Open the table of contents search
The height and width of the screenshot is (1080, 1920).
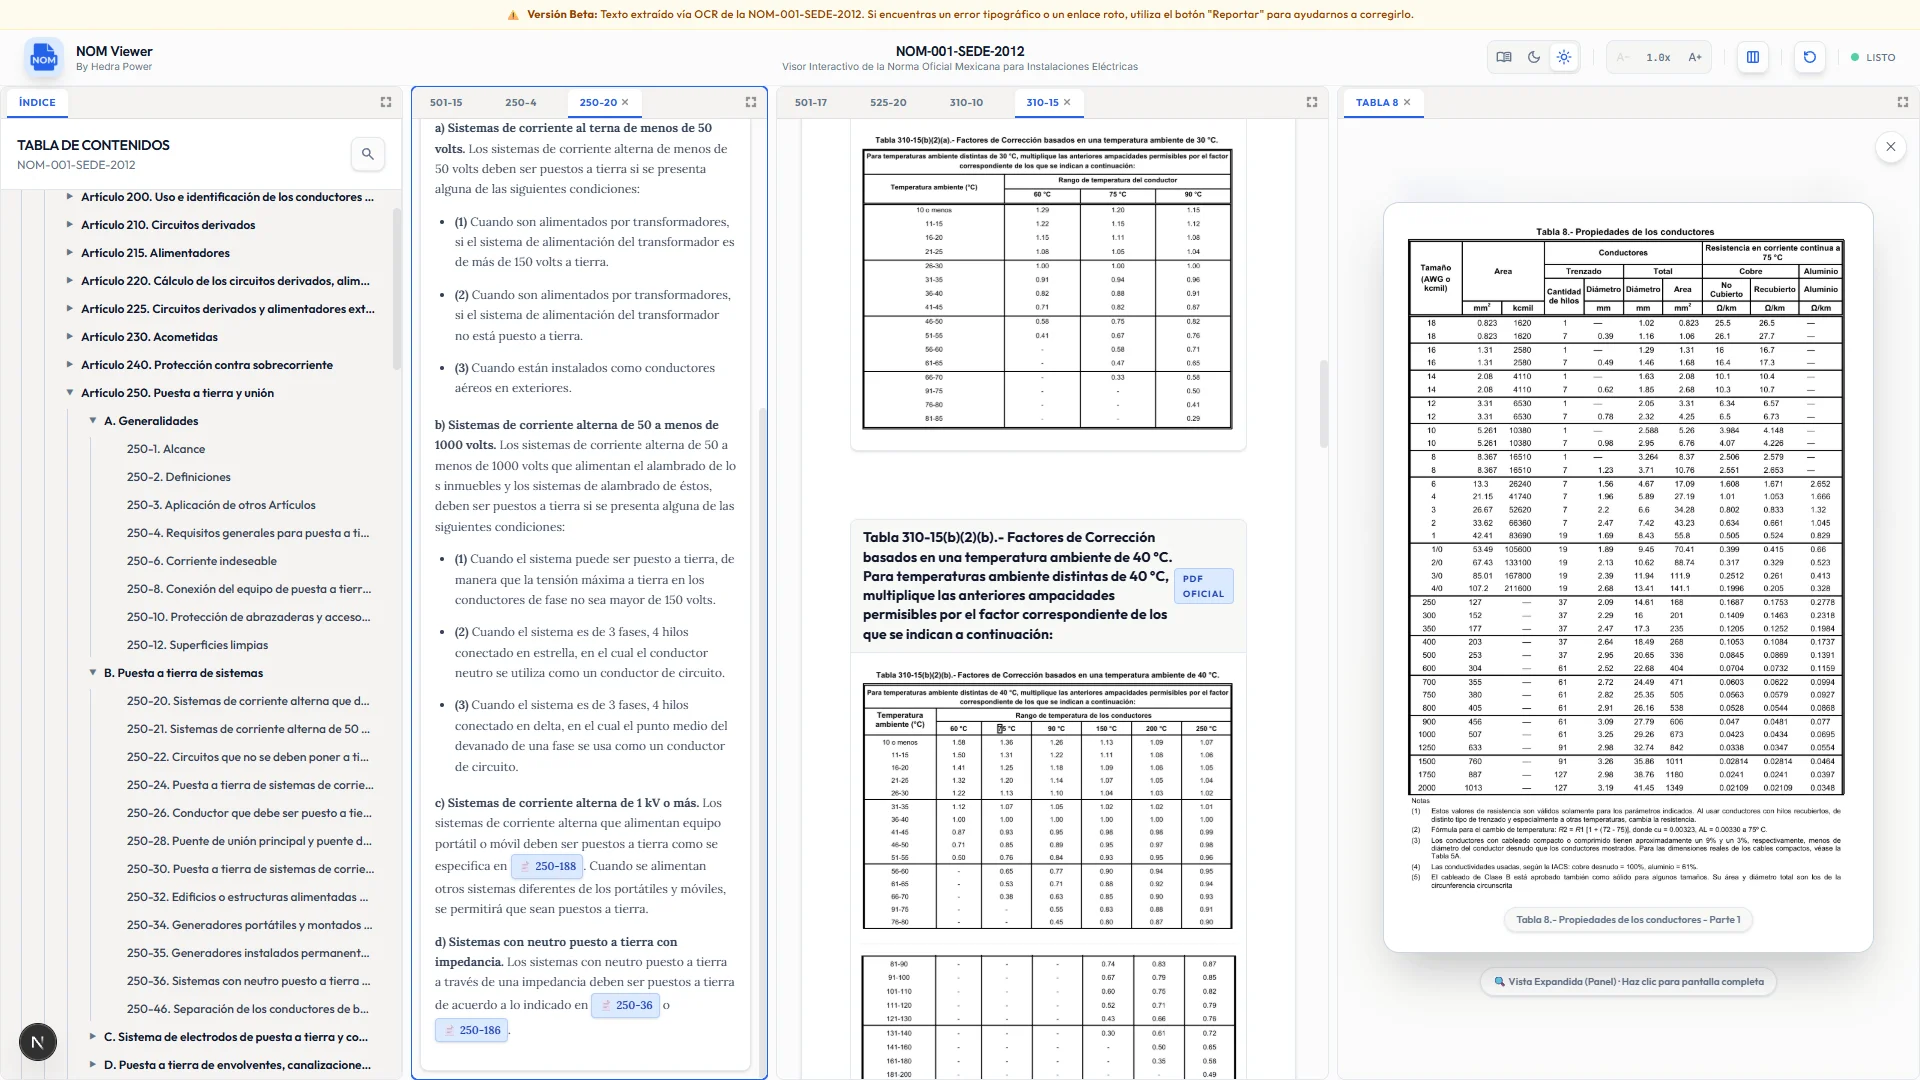(368, 154)
